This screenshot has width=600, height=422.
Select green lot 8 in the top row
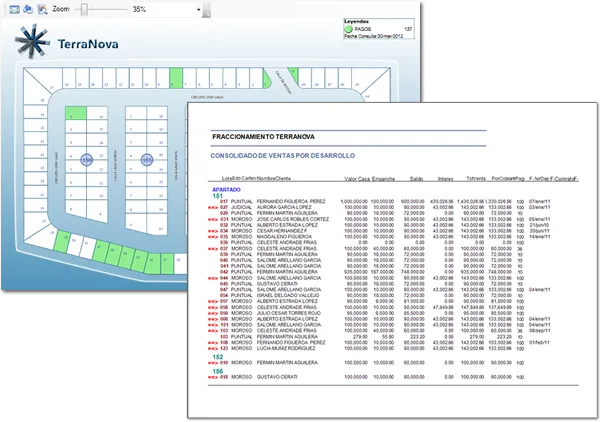pyautogui.click(x=176, y=78)
